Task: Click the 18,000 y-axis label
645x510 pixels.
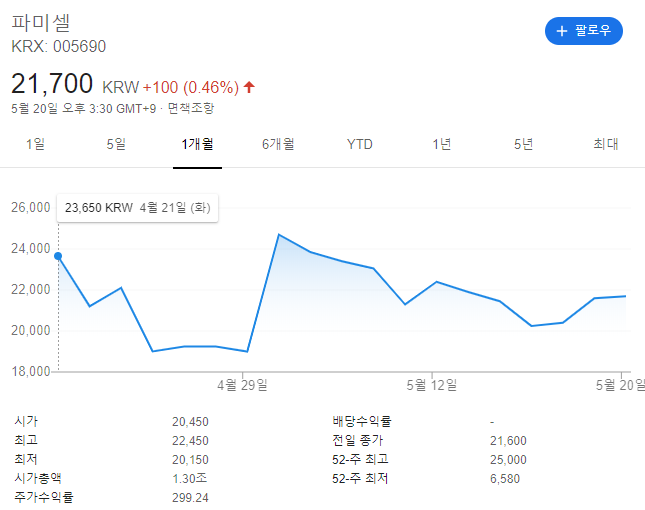Action: click(x=30, y=371)
